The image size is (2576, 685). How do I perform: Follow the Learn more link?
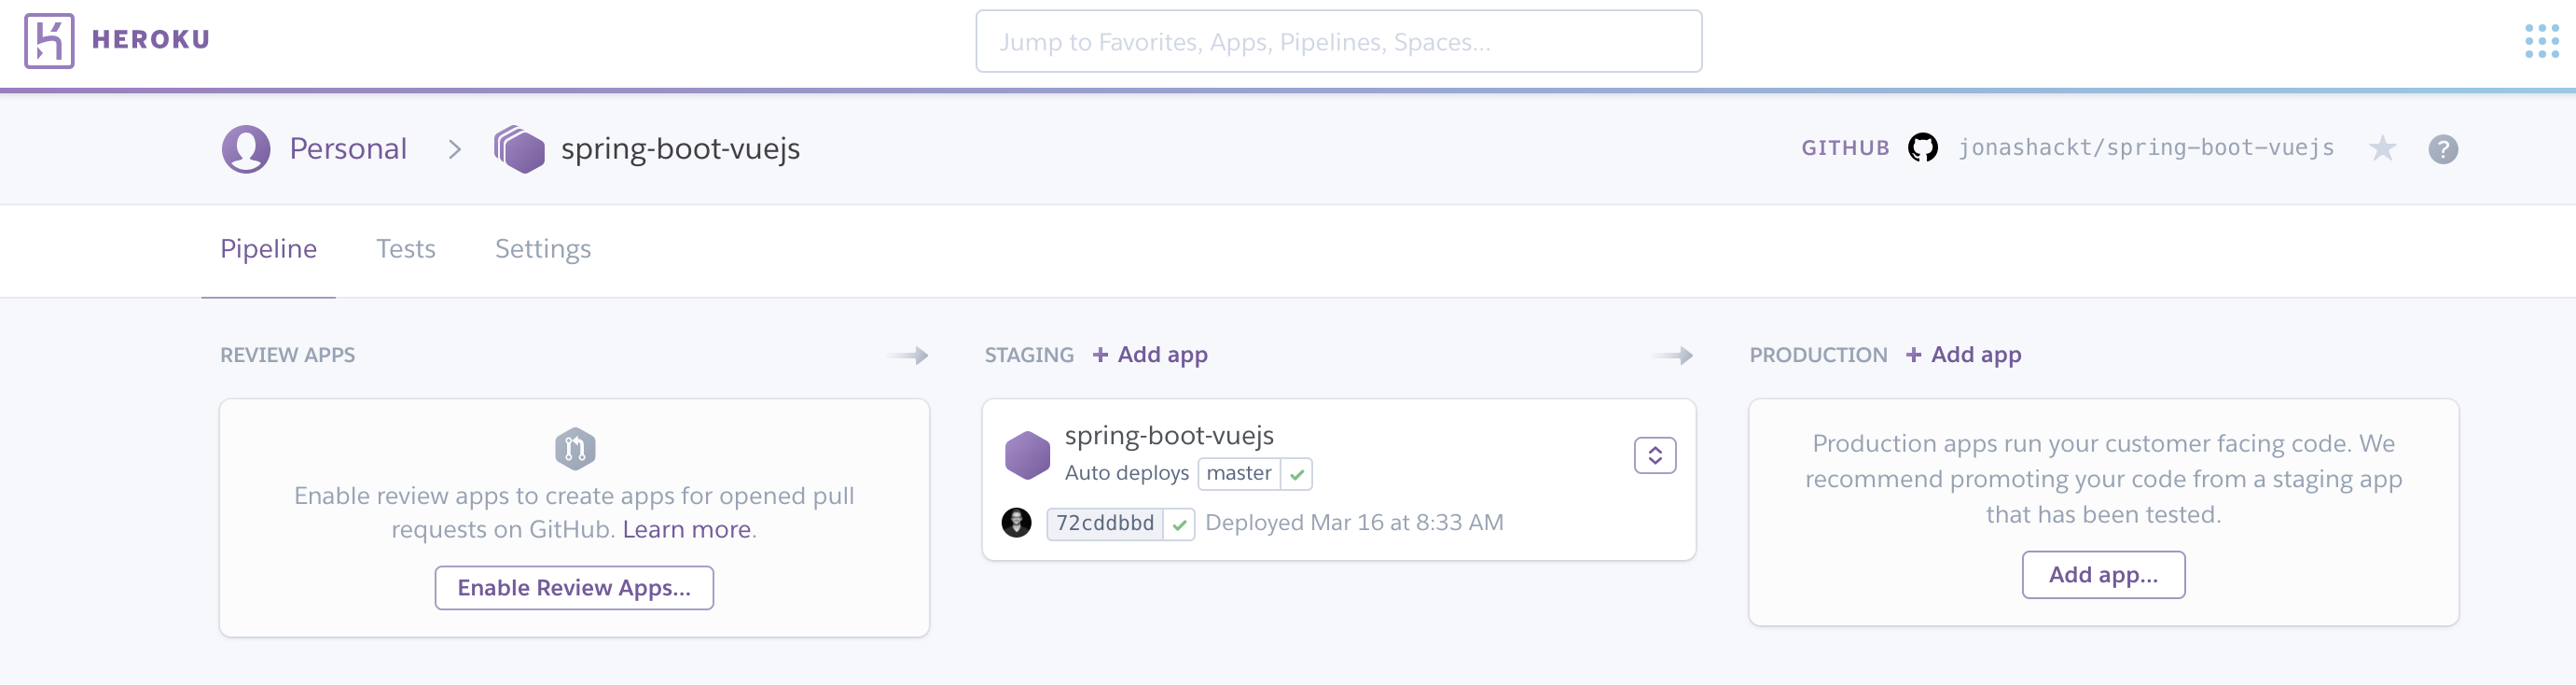click(x=686, y=529)
